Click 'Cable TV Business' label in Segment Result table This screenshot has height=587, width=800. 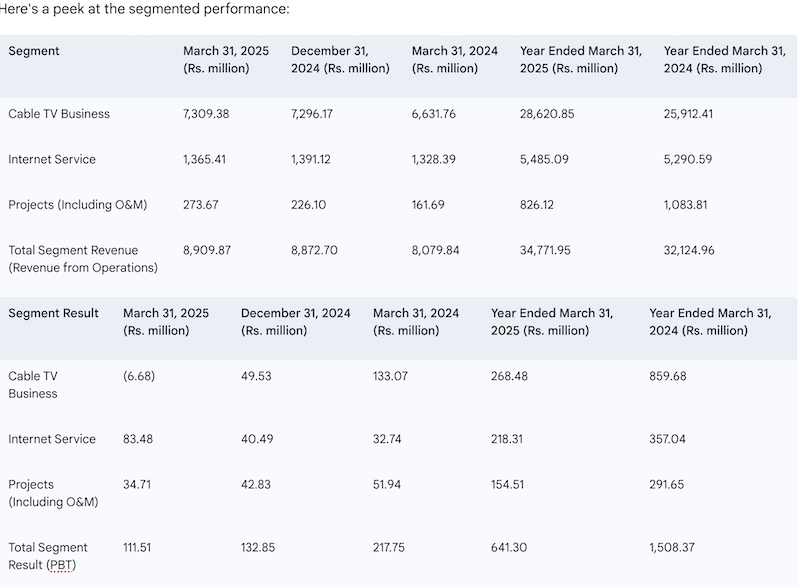coord(33,385)
